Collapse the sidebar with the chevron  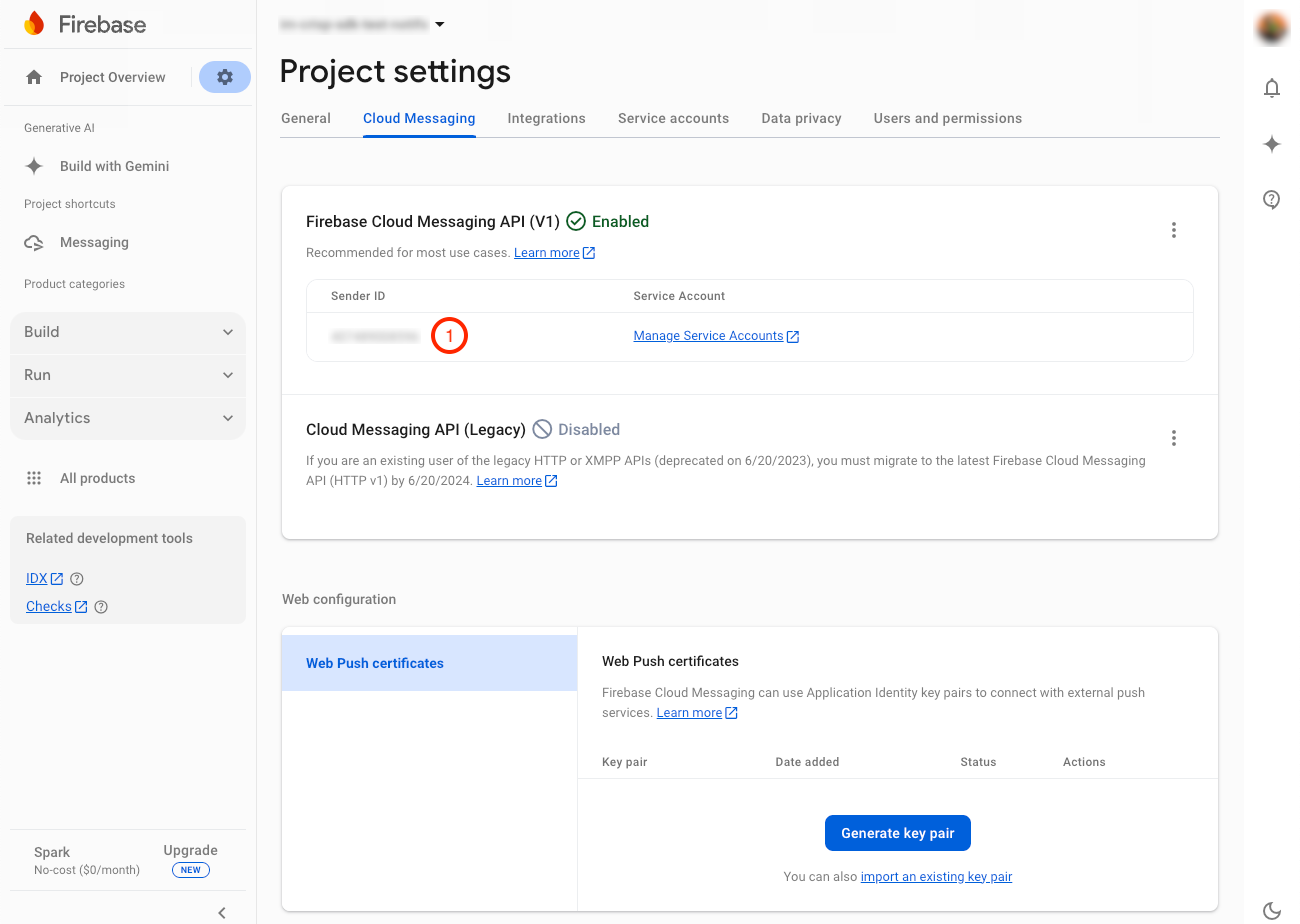(222, 912)
